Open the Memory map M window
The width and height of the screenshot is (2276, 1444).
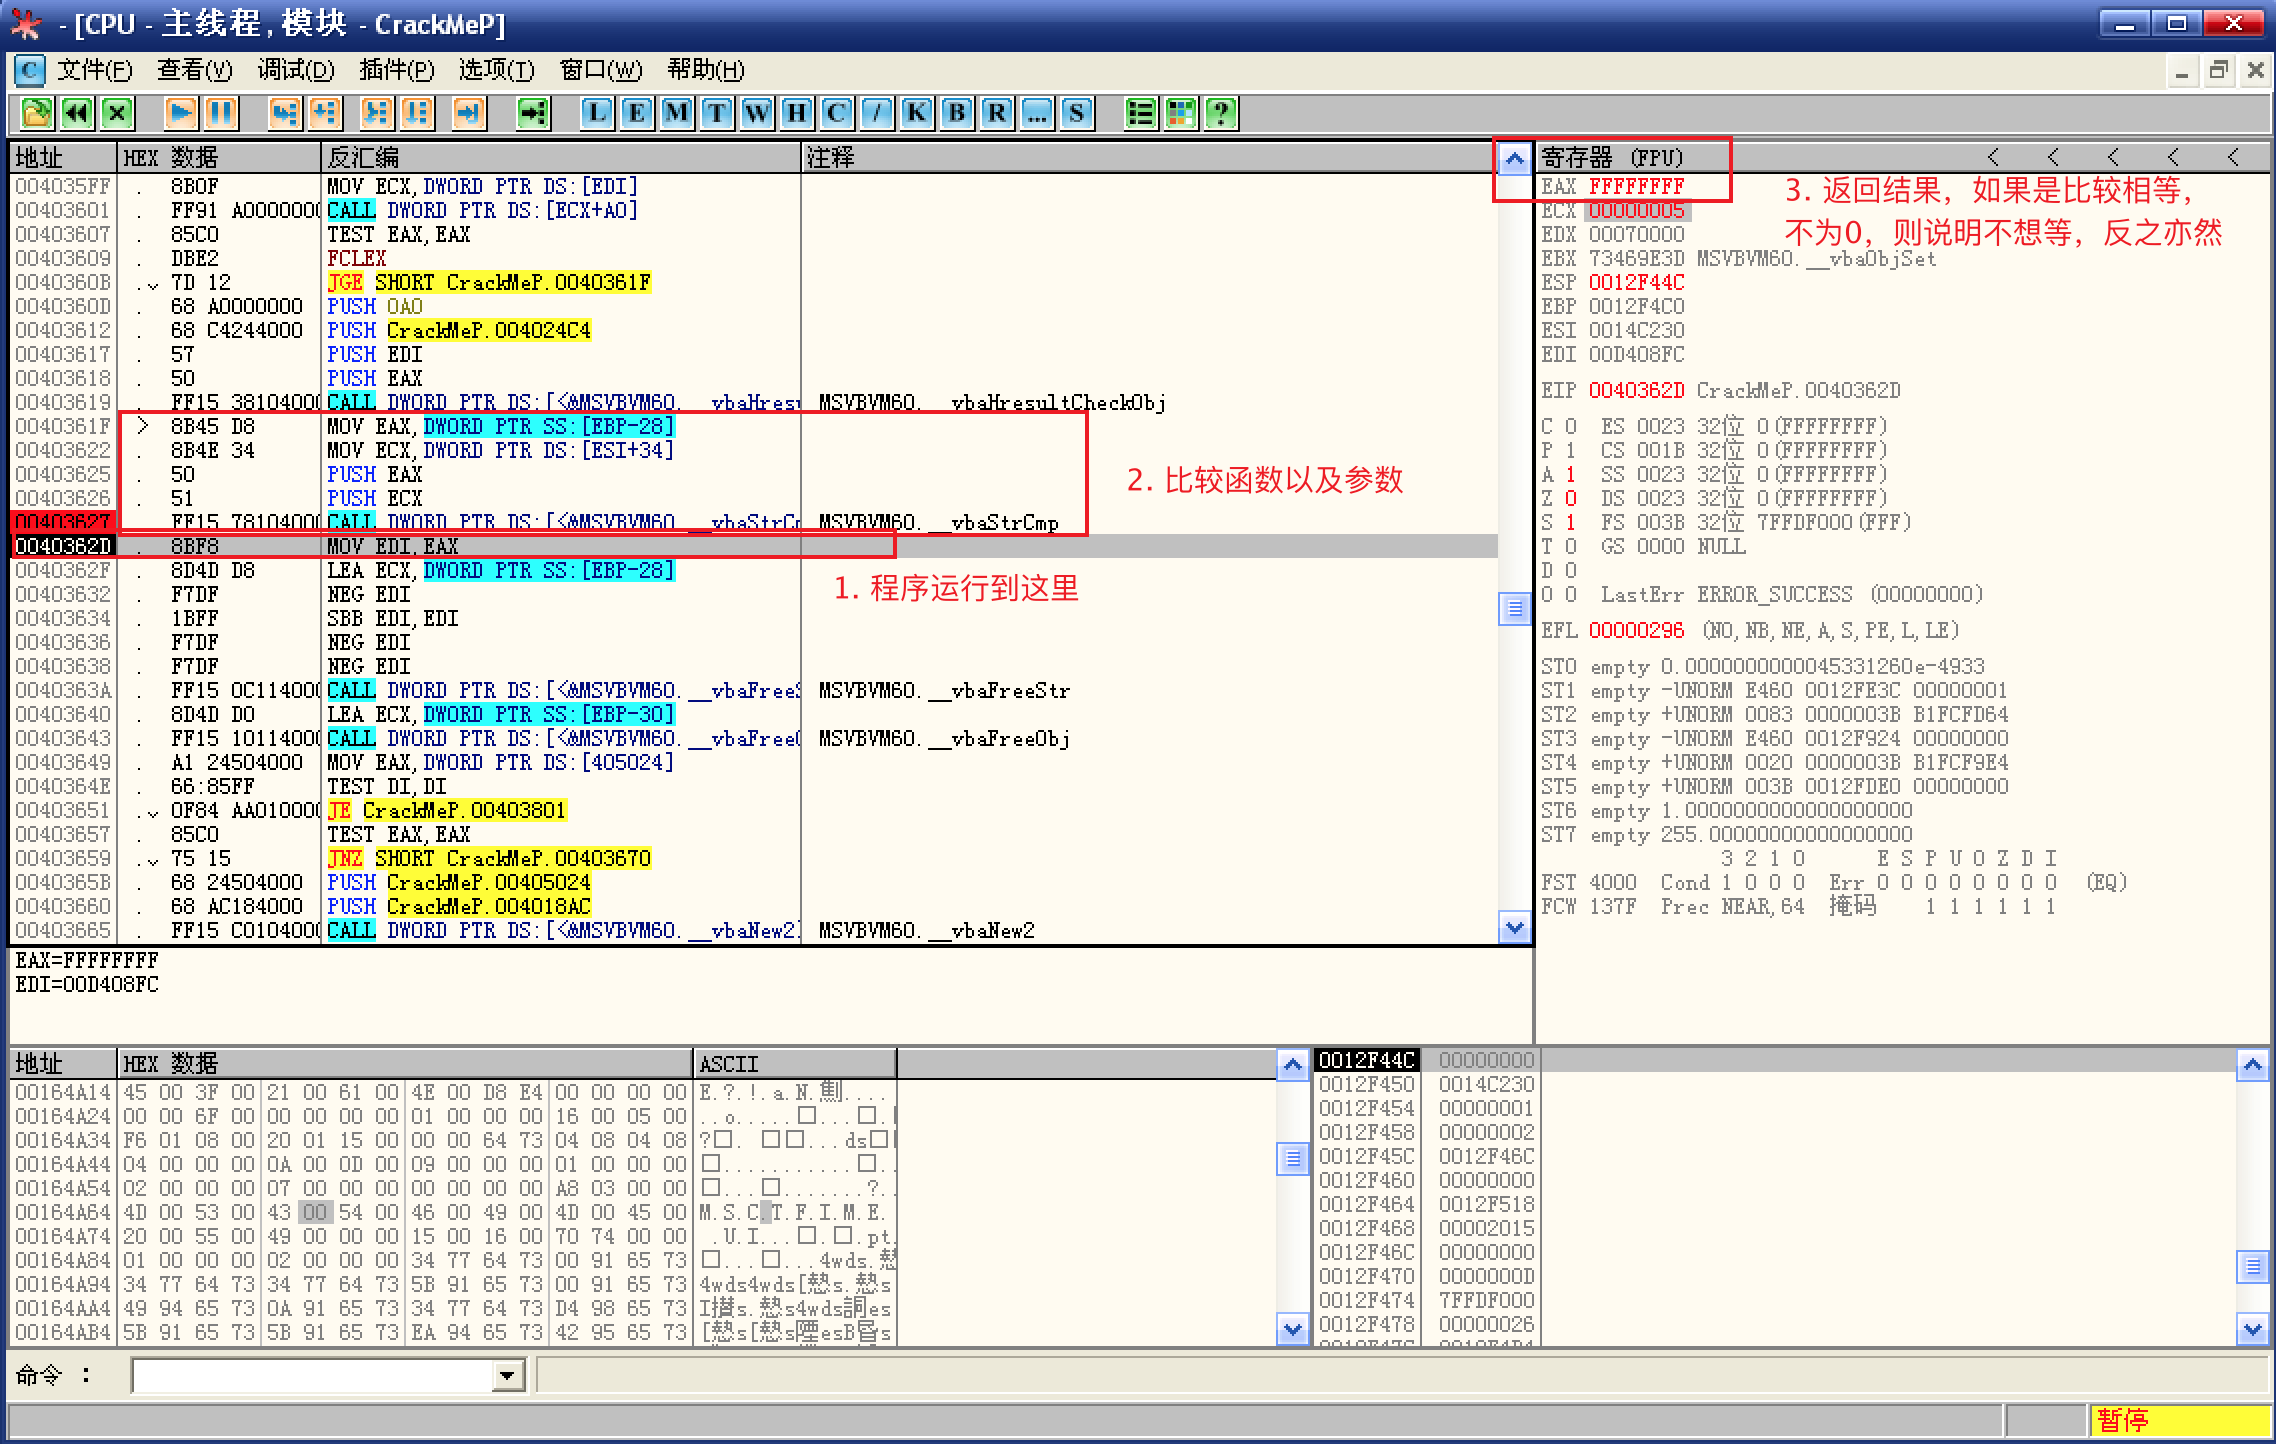click(x=677, y=113)
